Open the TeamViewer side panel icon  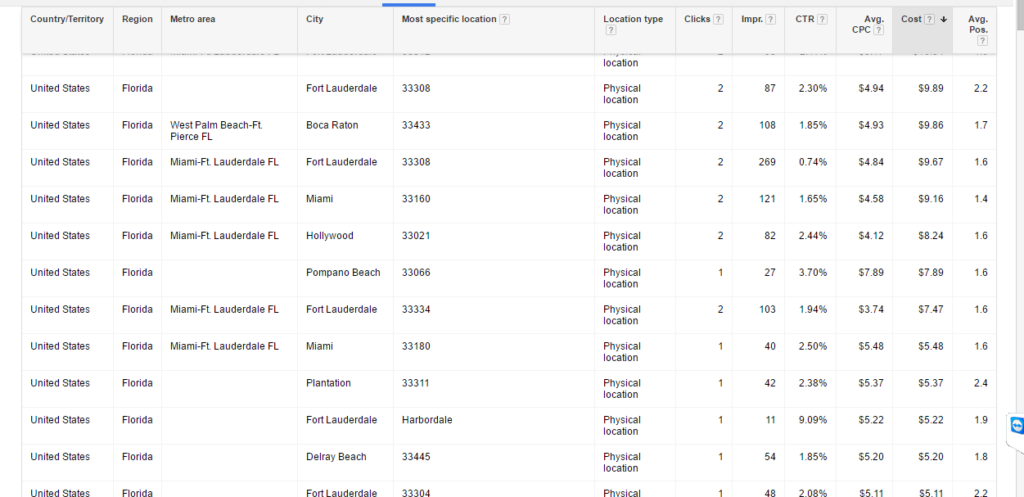[x=1016, y=426]
